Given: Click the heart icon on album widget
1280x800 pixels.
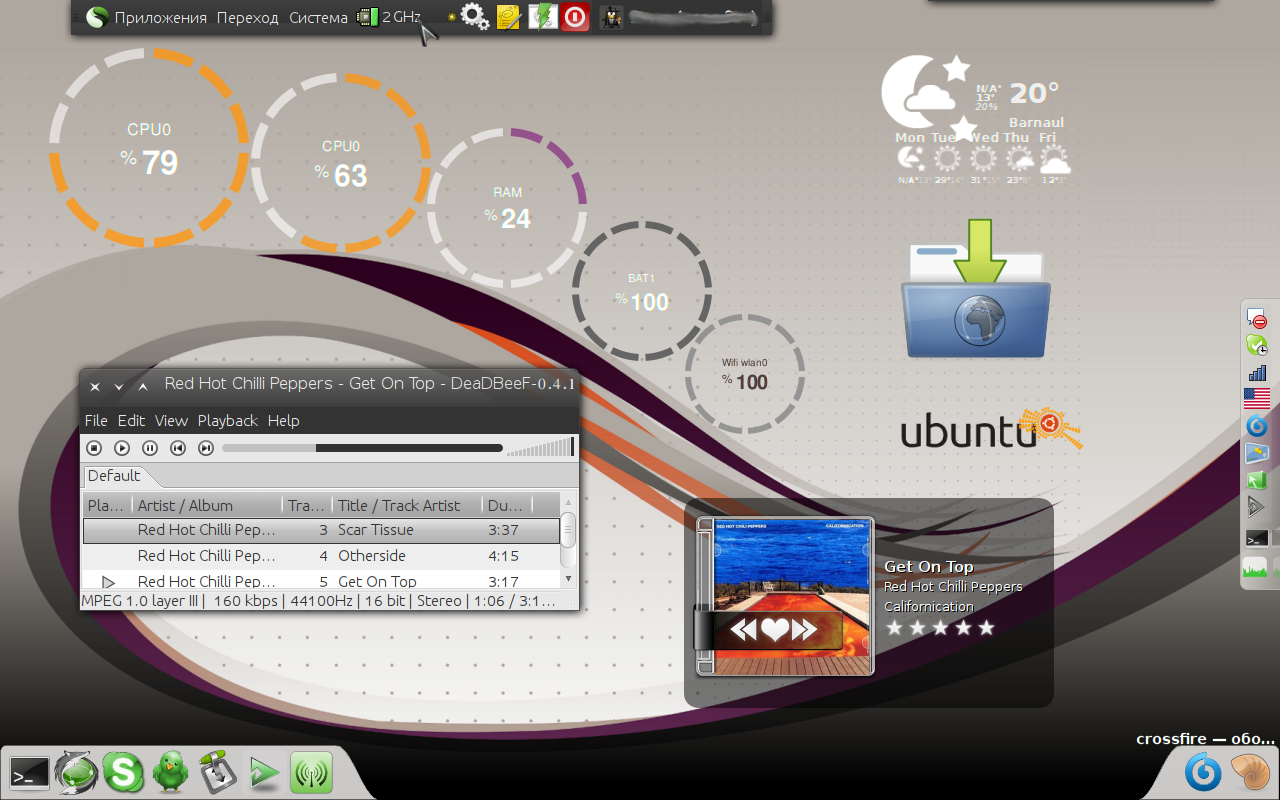Looking at the screenshot, I should [x=774, y=629].
